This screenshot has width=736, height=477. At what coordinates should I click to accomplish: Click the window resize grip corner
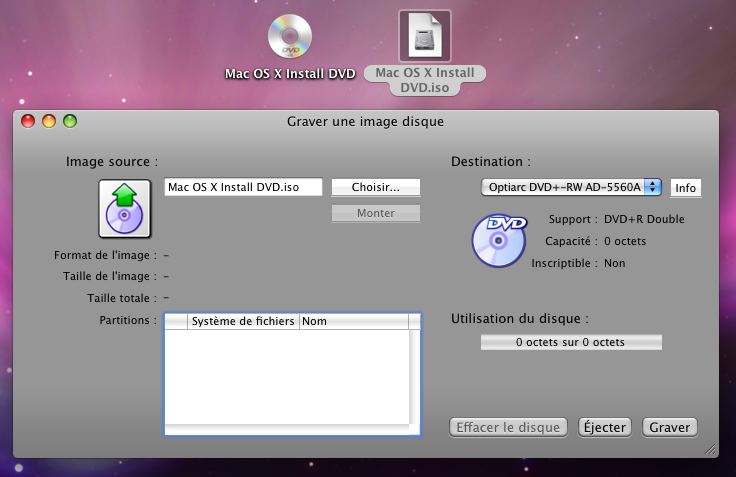(711, 450)
